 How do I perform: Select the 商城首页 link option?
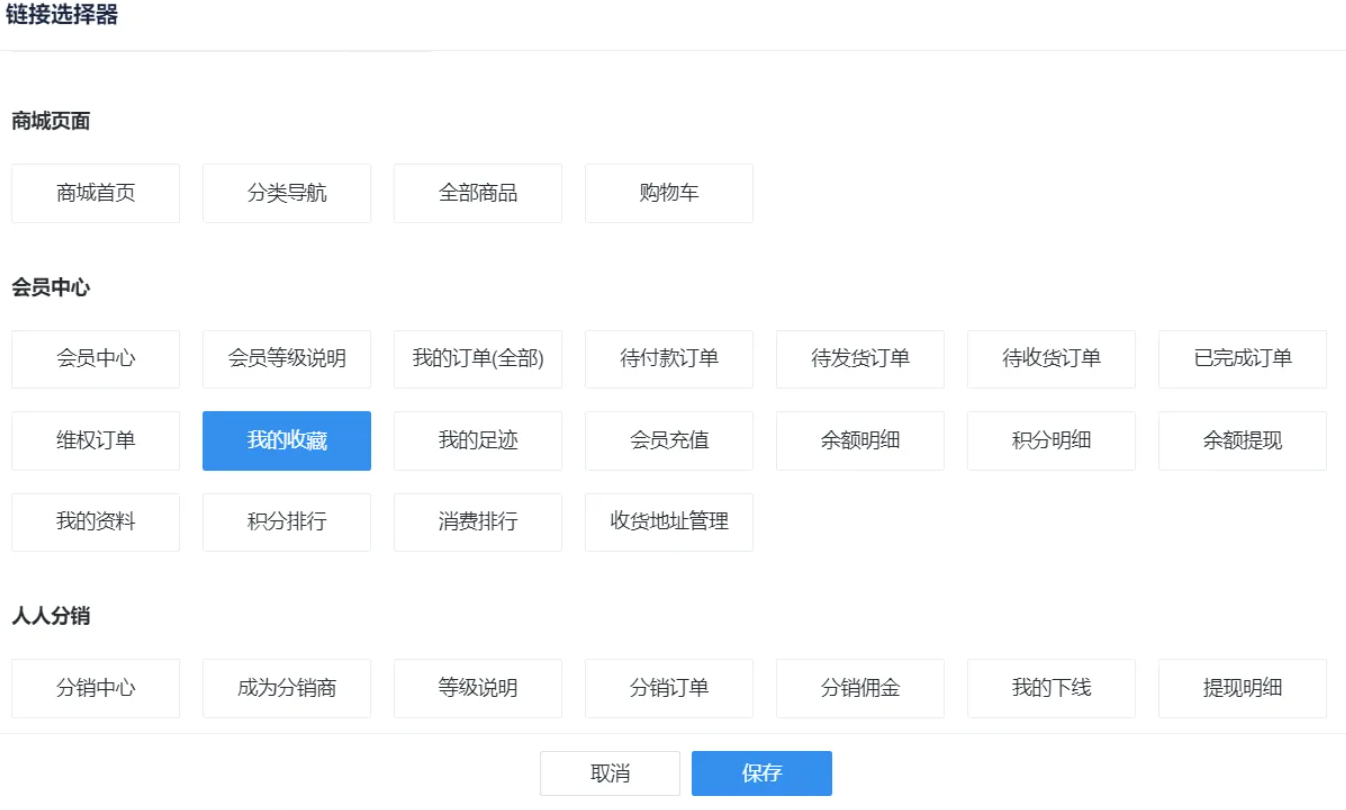pyautogui.click(x=96, y=193)
